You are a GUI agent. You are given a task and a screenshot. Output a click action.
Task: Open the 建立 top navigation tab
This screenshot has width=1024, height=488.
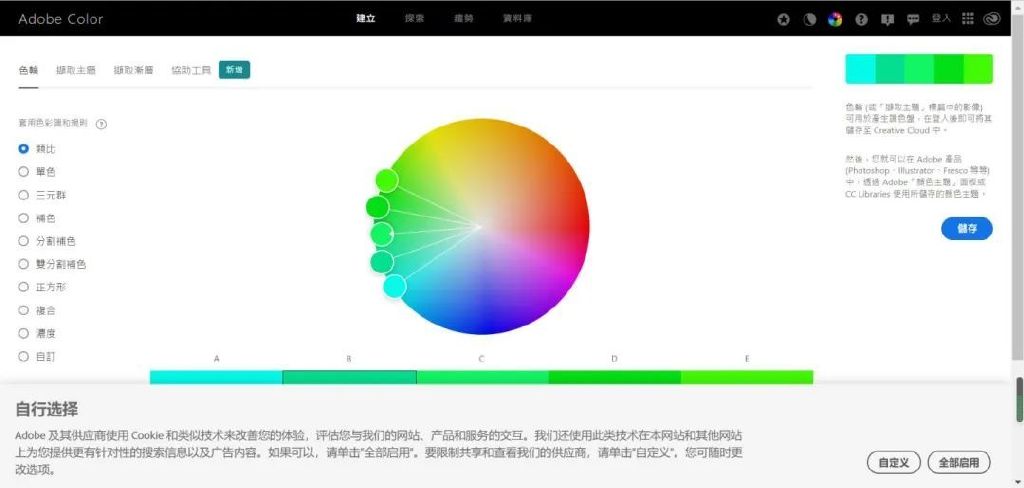(x=366, y=18)
